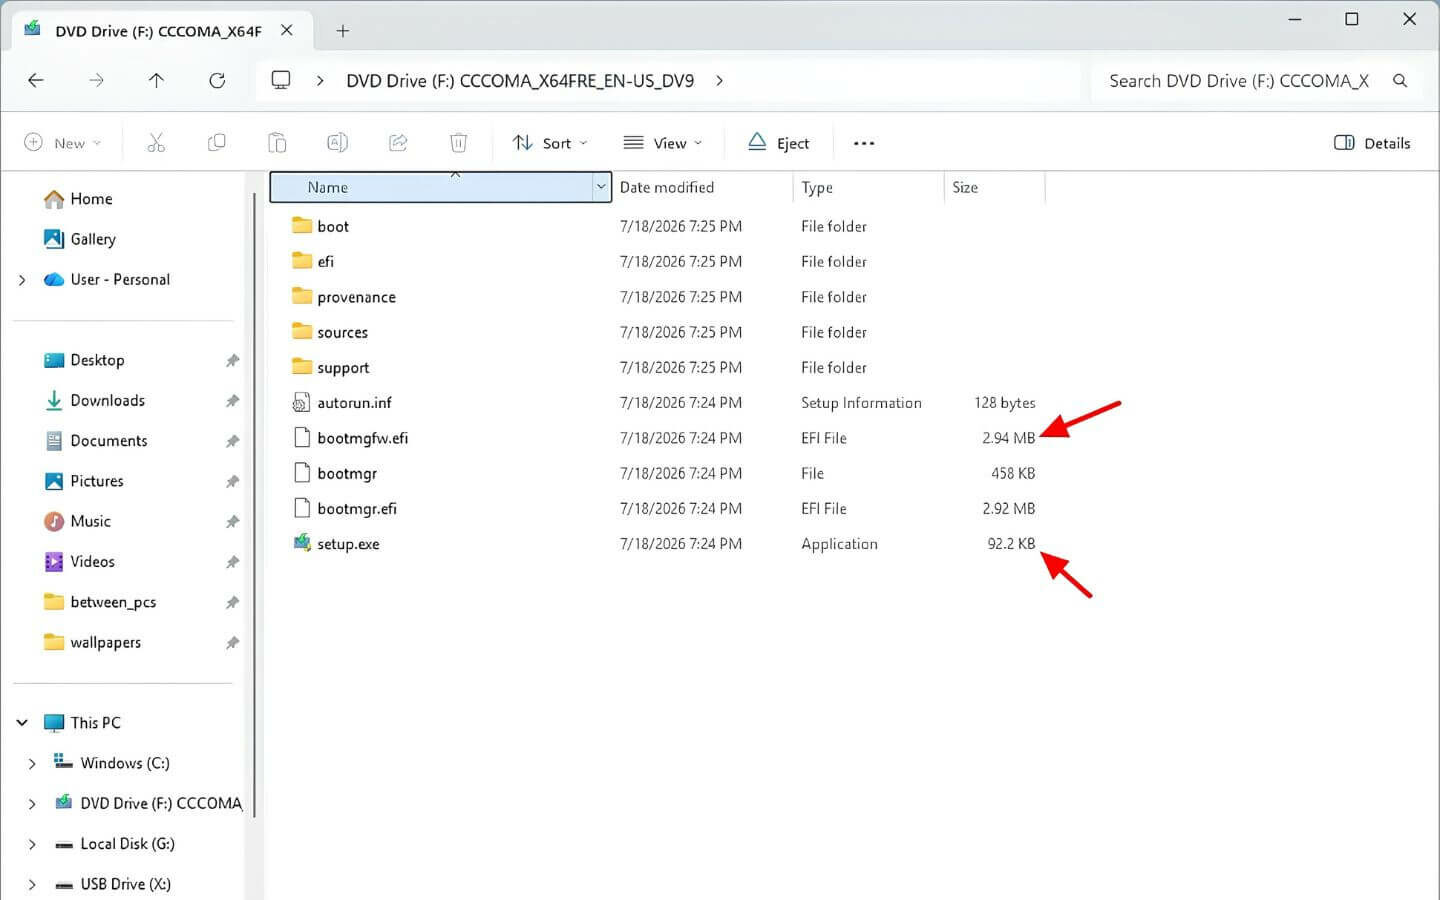This screenshot has height=900, width=1440.
Task: Collapse the This PC tree node
Action: [x=22, y=722]
